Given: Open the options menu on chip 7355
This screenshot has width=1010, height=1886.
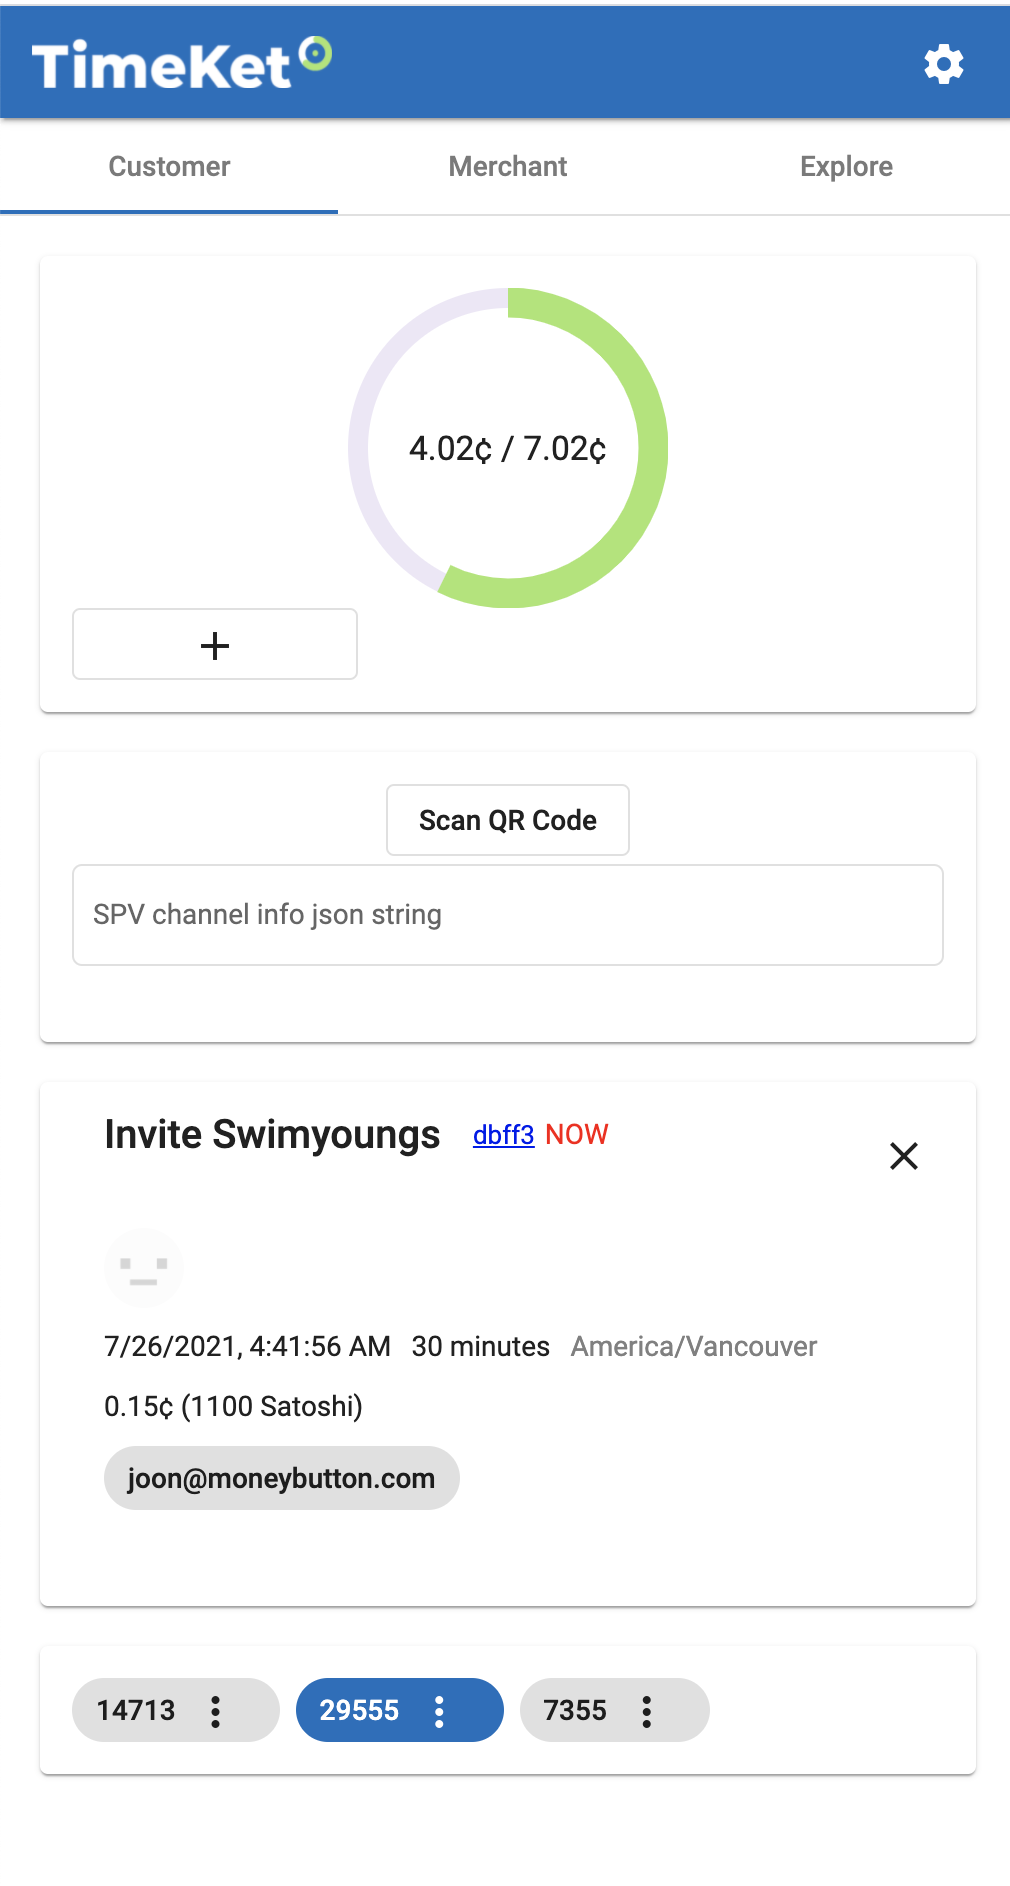Looking at the screenshot, I should 647,1711.
